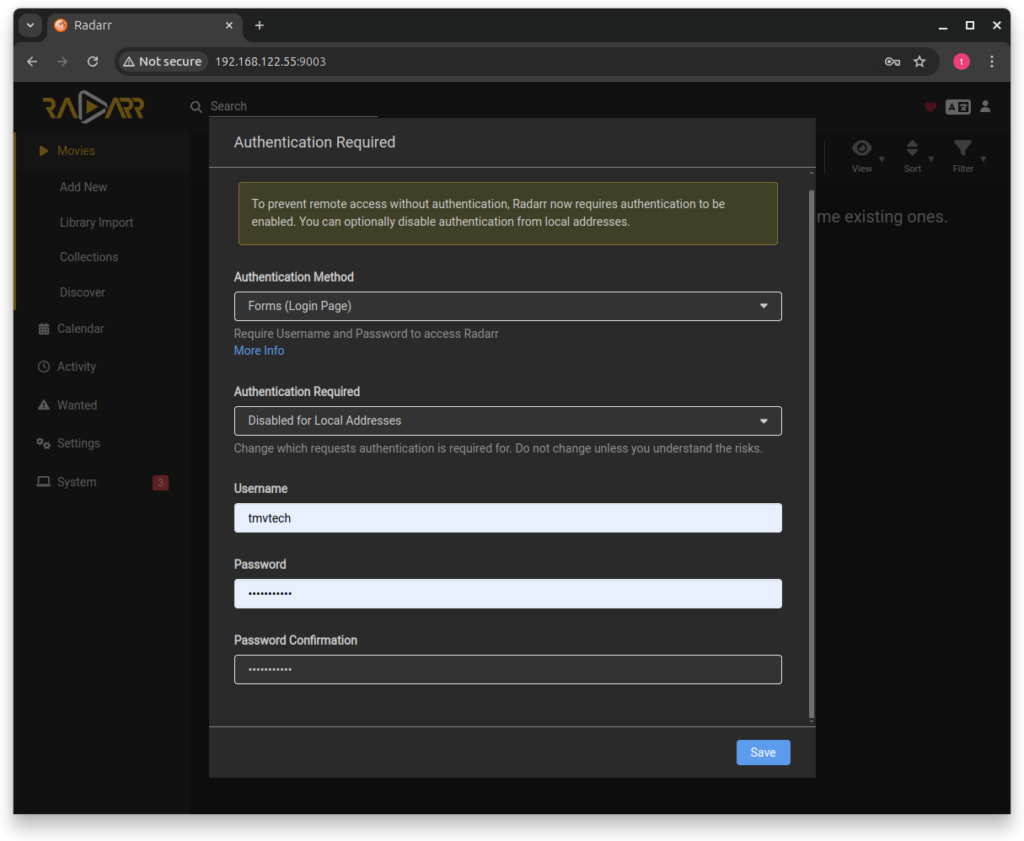The image size is (1024, 841).
Task: Open the user account icon in header
Action: coord(985,106)
